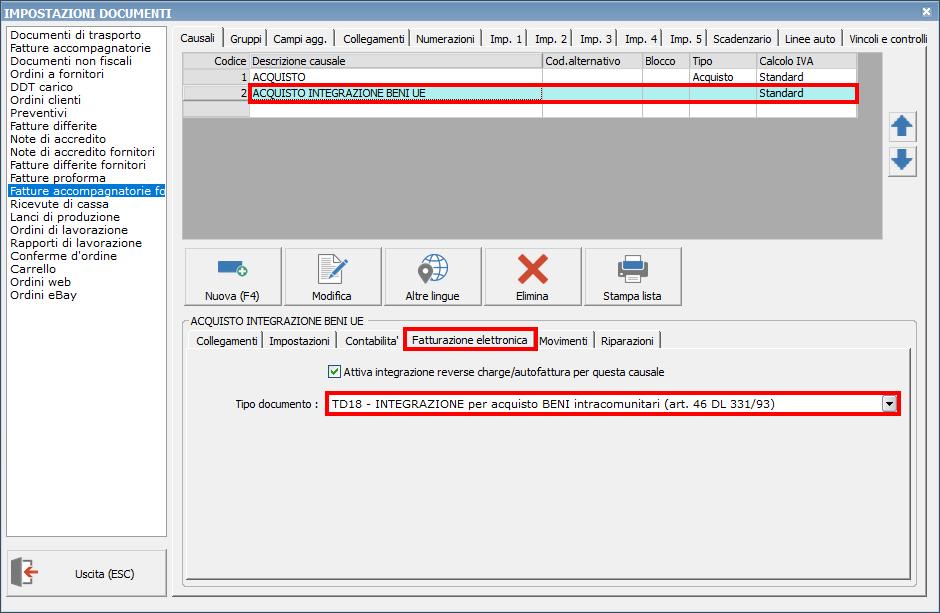Close the Impostazioni Documenti window
Image resolution: width=940 pixels, height=613 pixels.
click(926, 11)
